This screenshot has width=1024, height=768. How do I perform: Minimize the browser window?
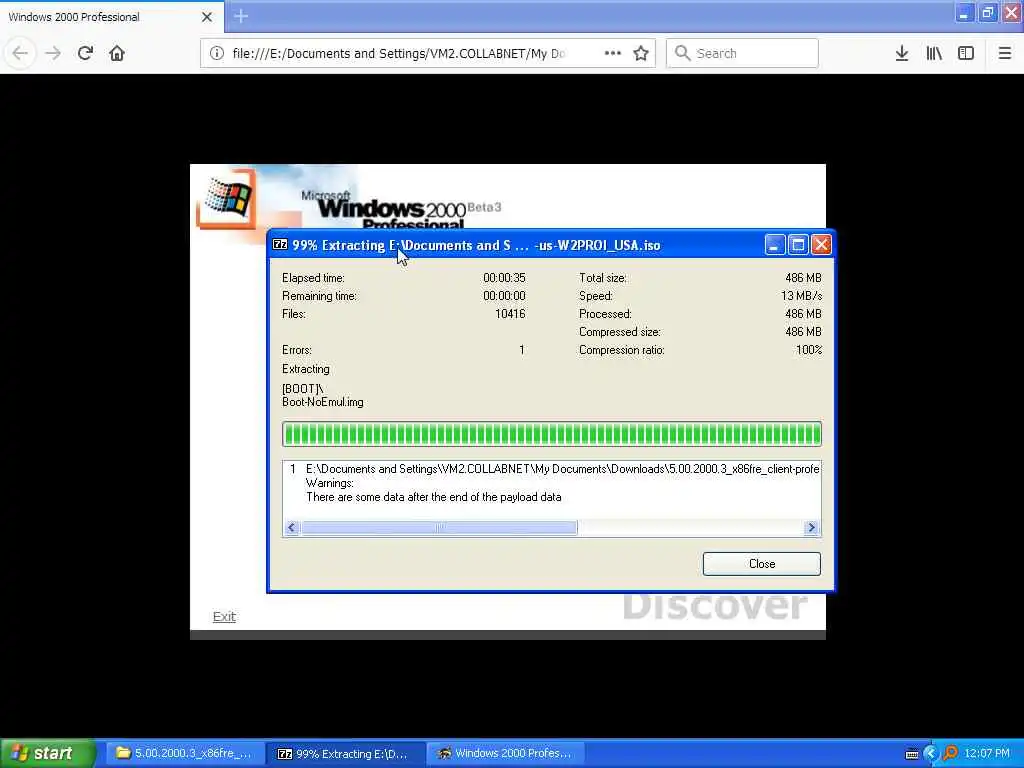(964, 13)
